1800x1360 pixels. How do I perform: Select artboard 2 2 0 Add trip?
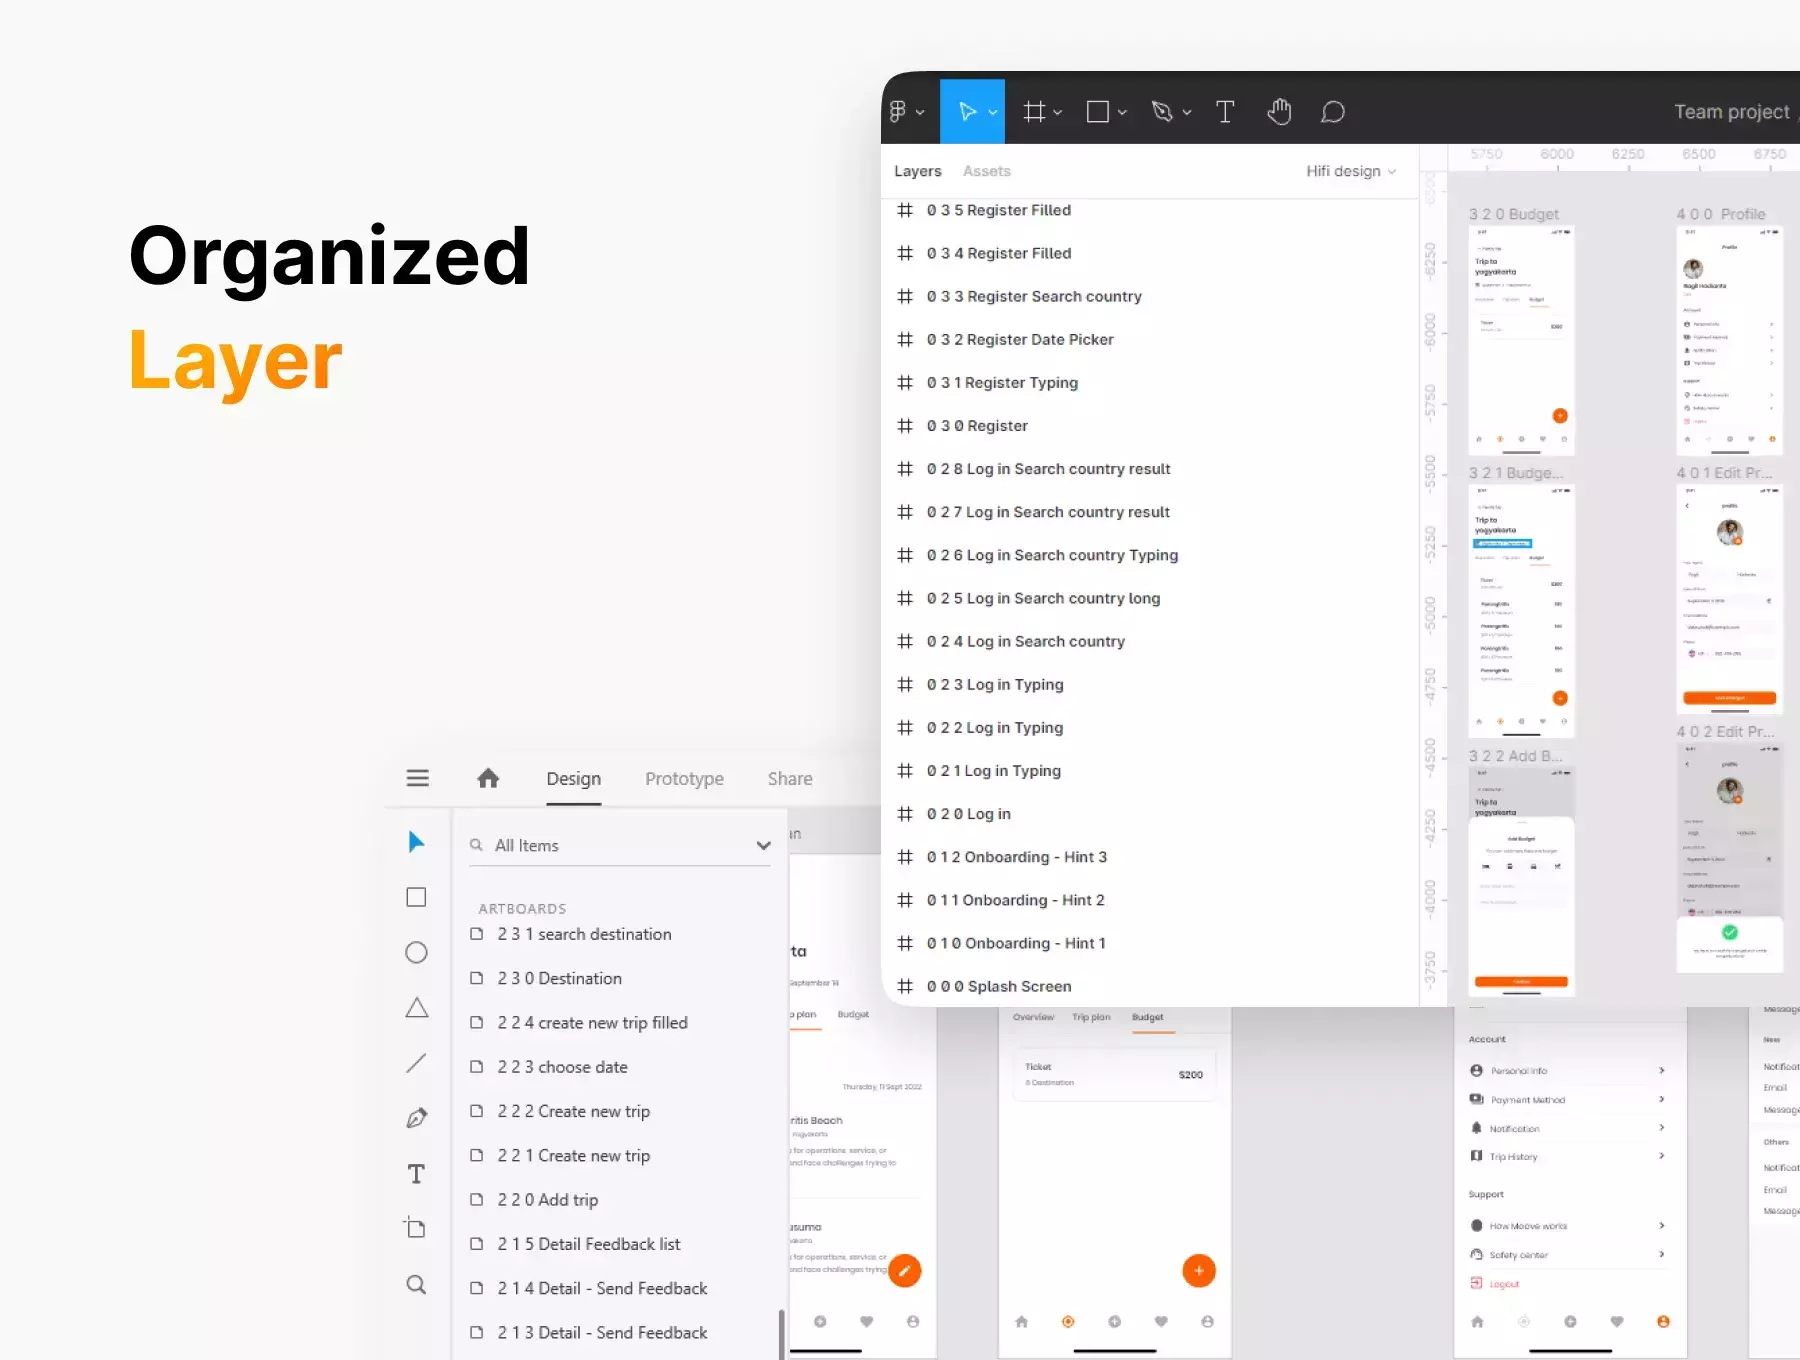620,1200
